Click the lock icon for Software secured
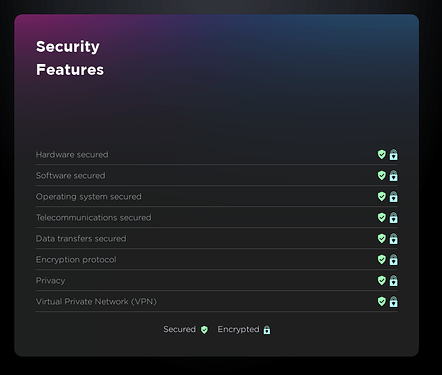 tap(394, 176)
